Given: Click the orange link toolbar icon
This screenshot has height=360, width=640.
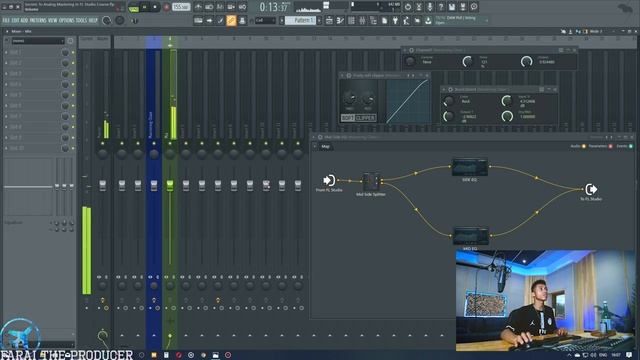Looking at the screenshot, I should click(x=231, y=20).
